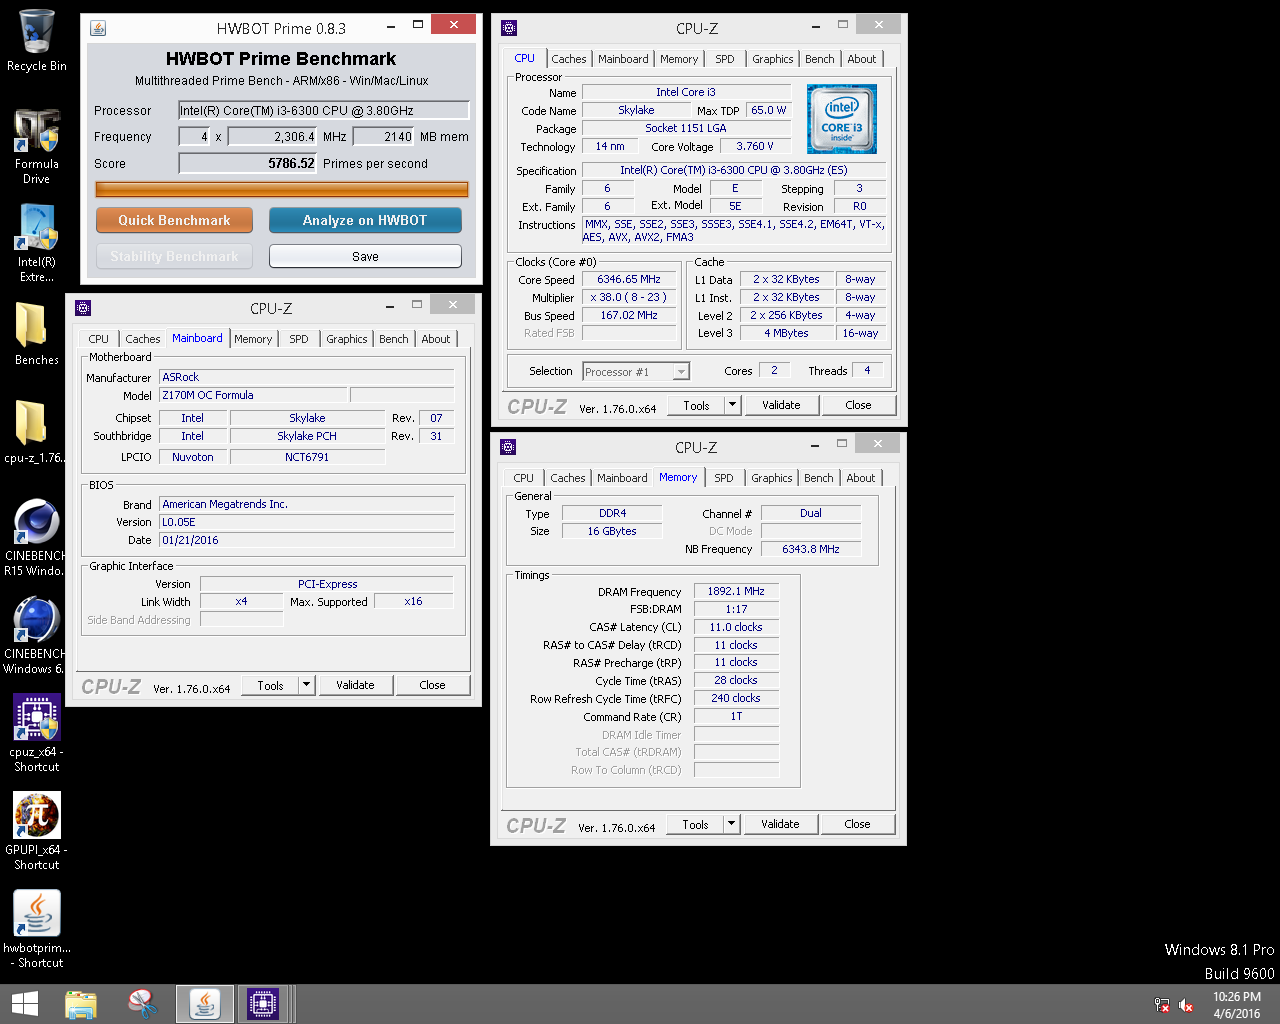Open the cpu-z_1.76 folder icon
This screenshot has width=1280, height=1024.
click(33, 432)
